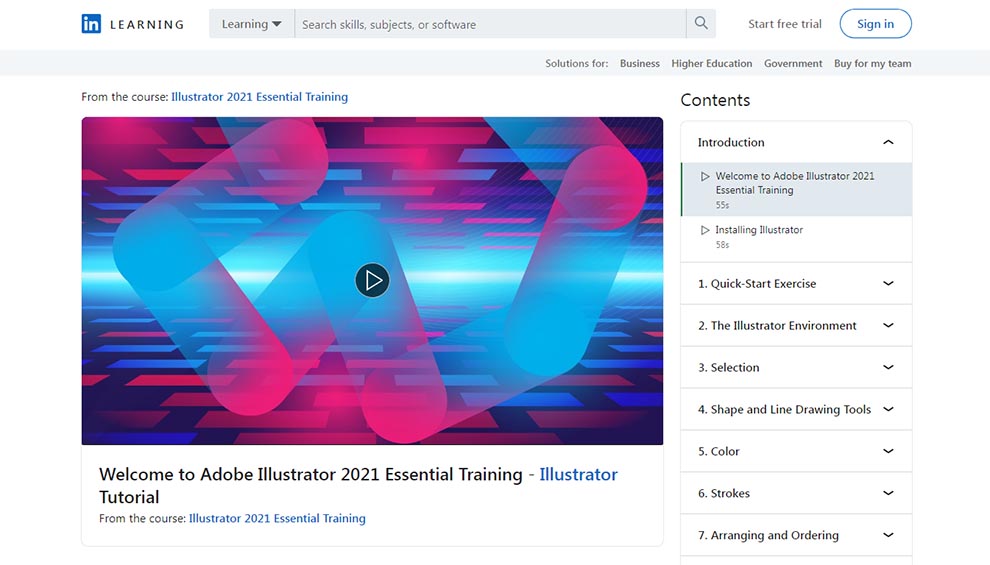Image resolution: width=990 pixels, height=565 pixels.
Task: Click Start free trial
Action: (x=785, y=24)
